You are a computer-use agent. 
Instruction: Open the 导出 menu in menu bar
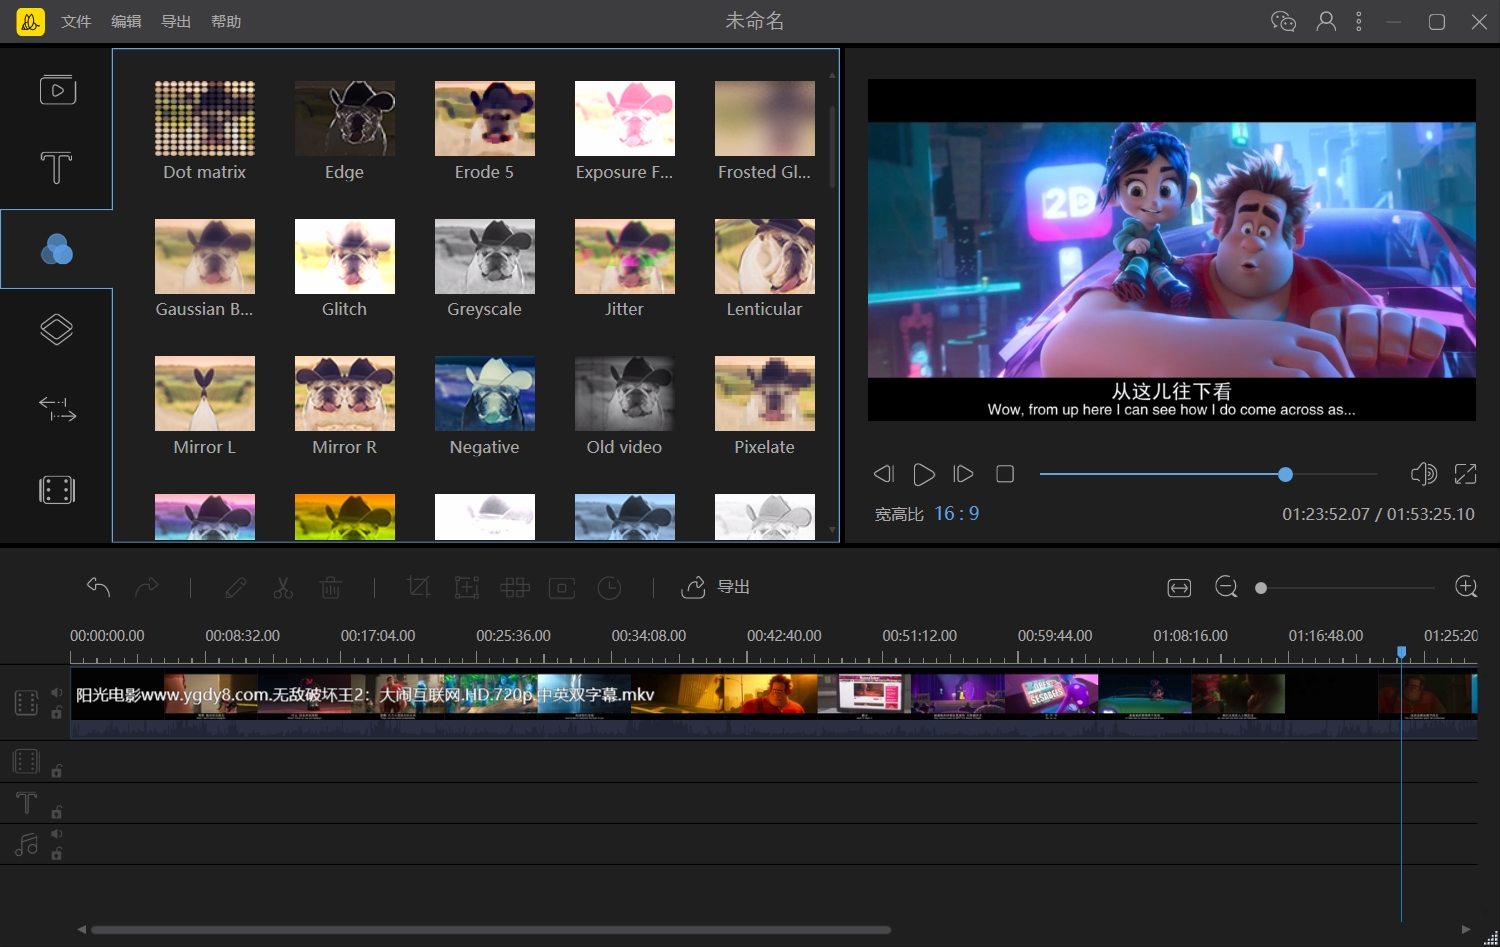click(x=176, y=21)
